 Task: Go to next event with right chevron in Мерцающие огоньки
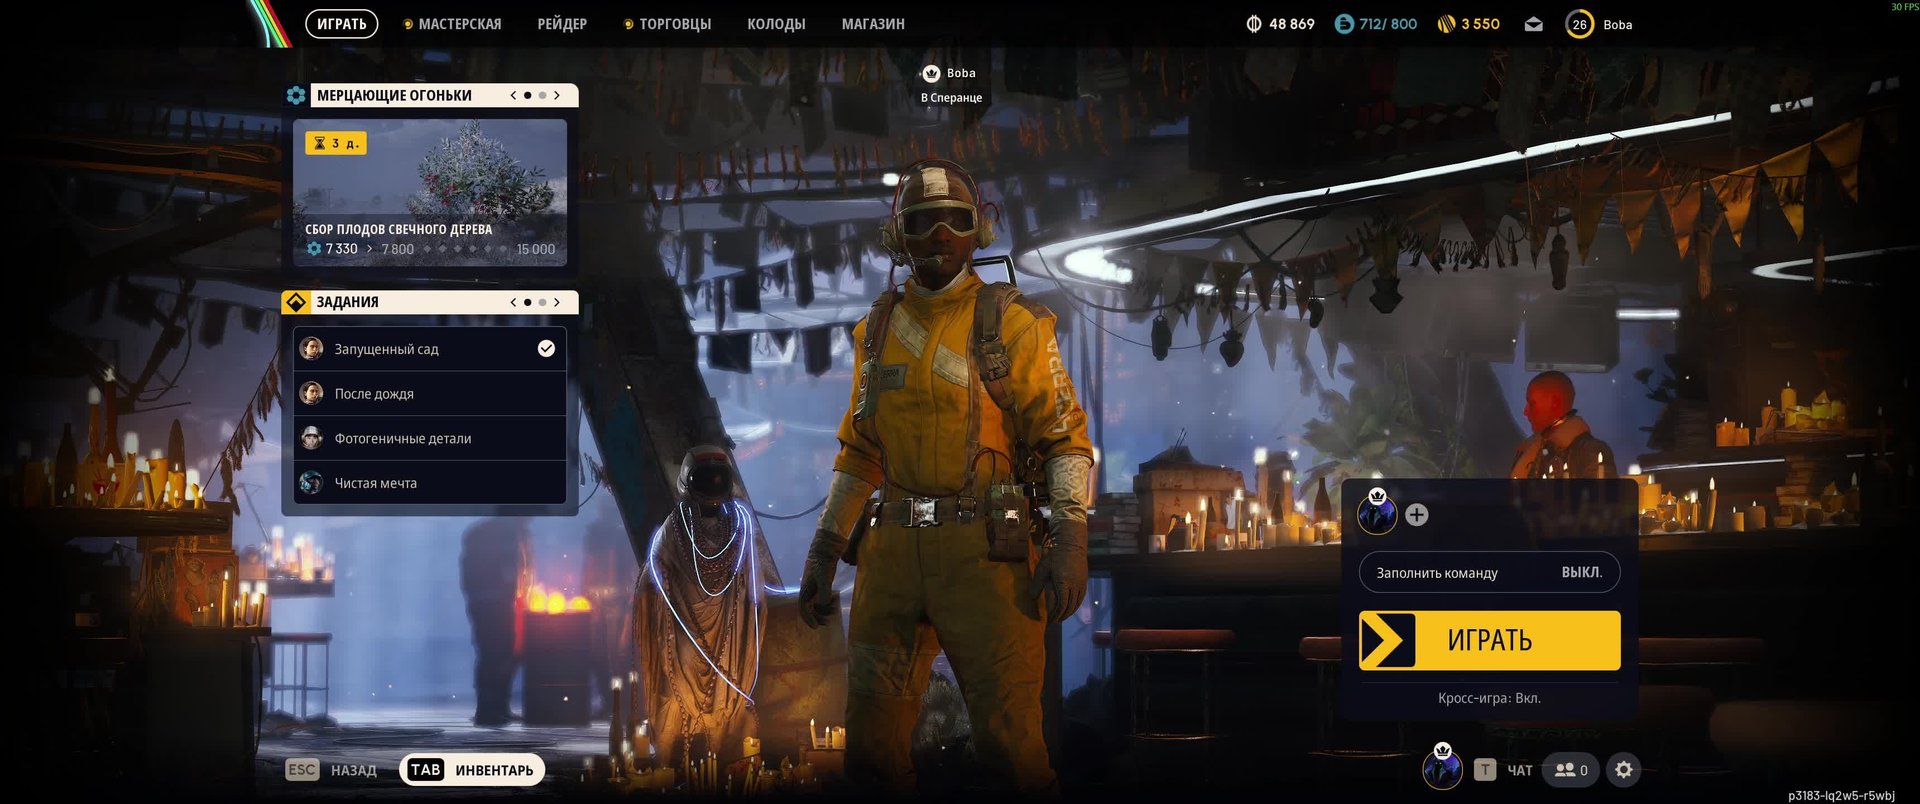[x=557, y=95]
